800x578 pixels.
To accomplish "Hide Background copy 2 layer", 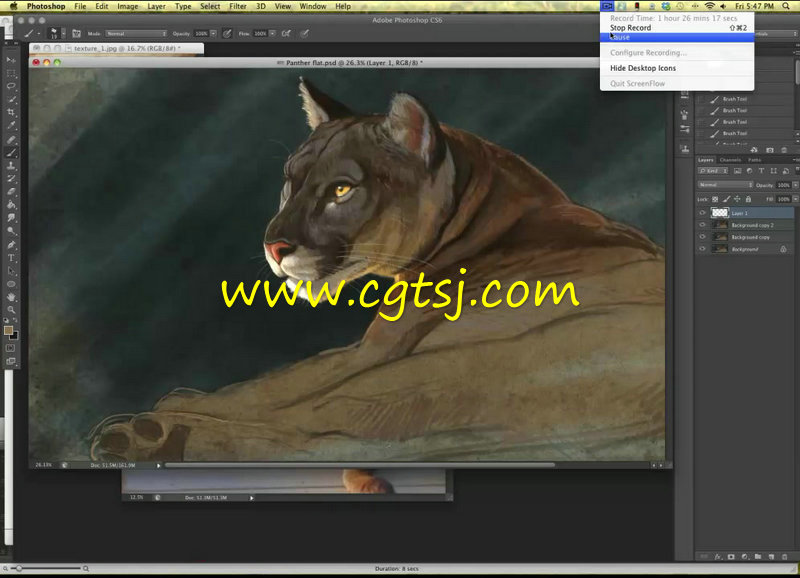I will [703, 225].
